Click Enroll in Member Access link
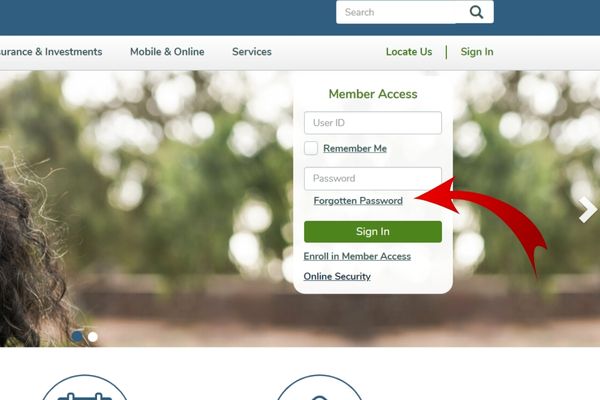Image resolution: width=600 pixels, height=400 pixels. (357, 256)
